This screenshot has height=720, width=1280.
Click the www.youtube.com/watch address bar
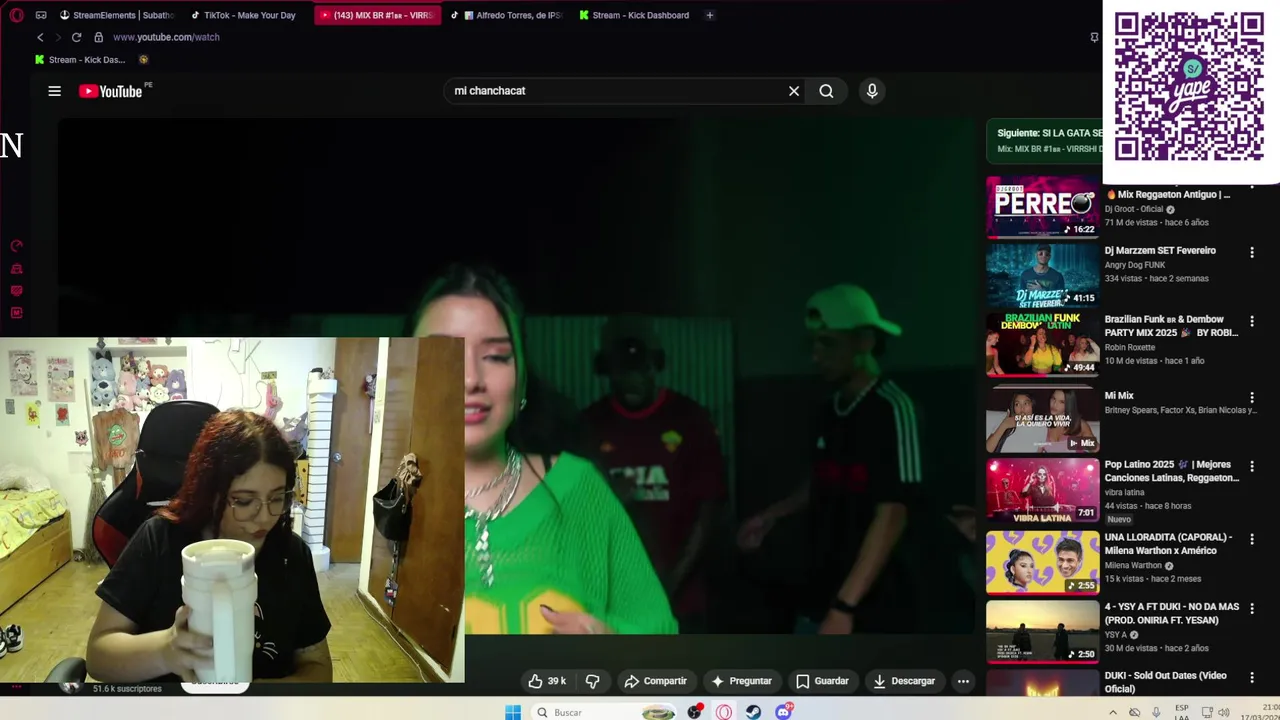tap(166, 37)
